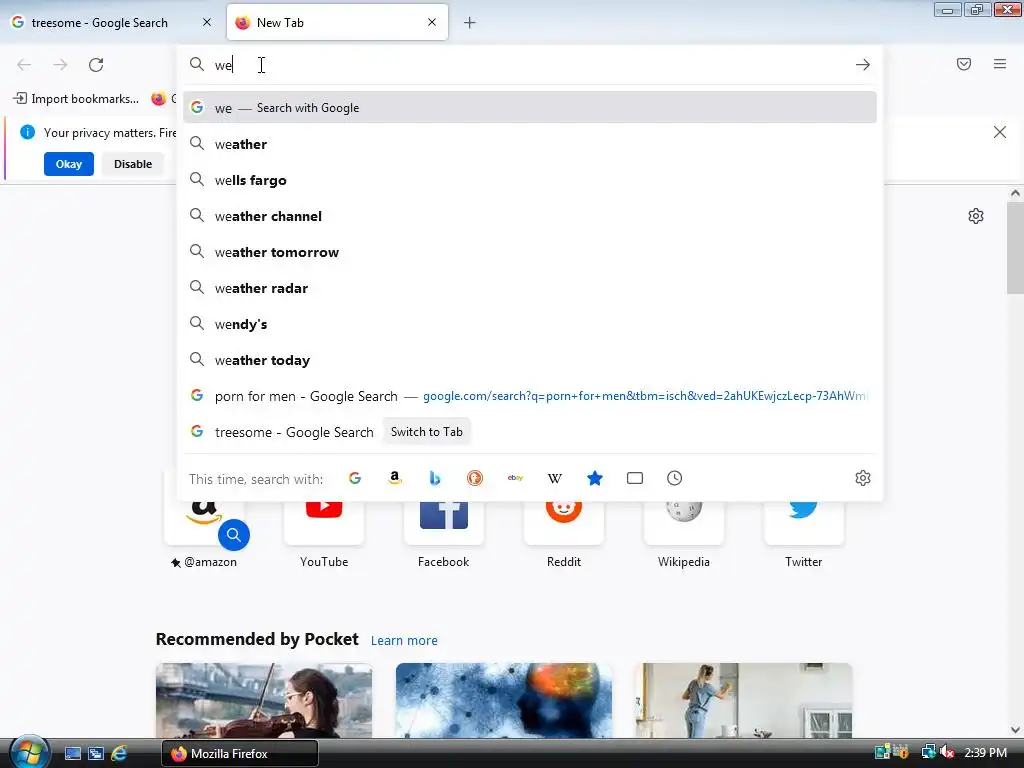Viewport: 1024px width, 768px height.
Task: Choose eBay one-off search icon
Action: tap(515, 478)
